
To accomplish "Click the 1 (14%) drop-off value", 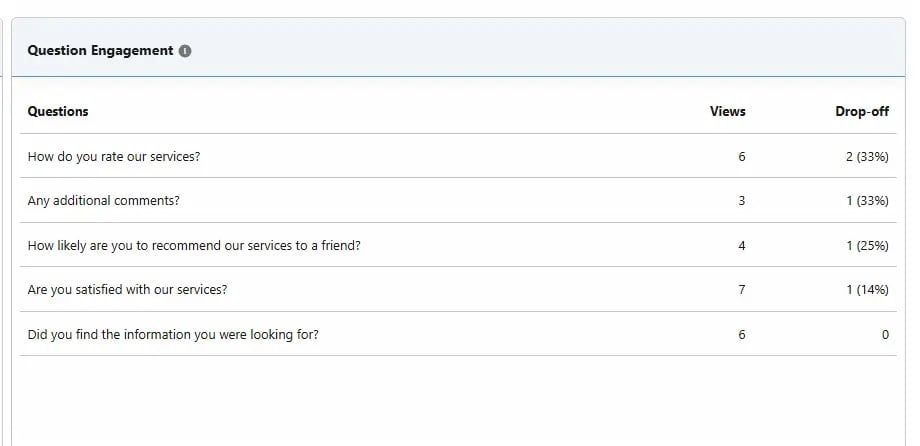I will (x=867, y=290).
